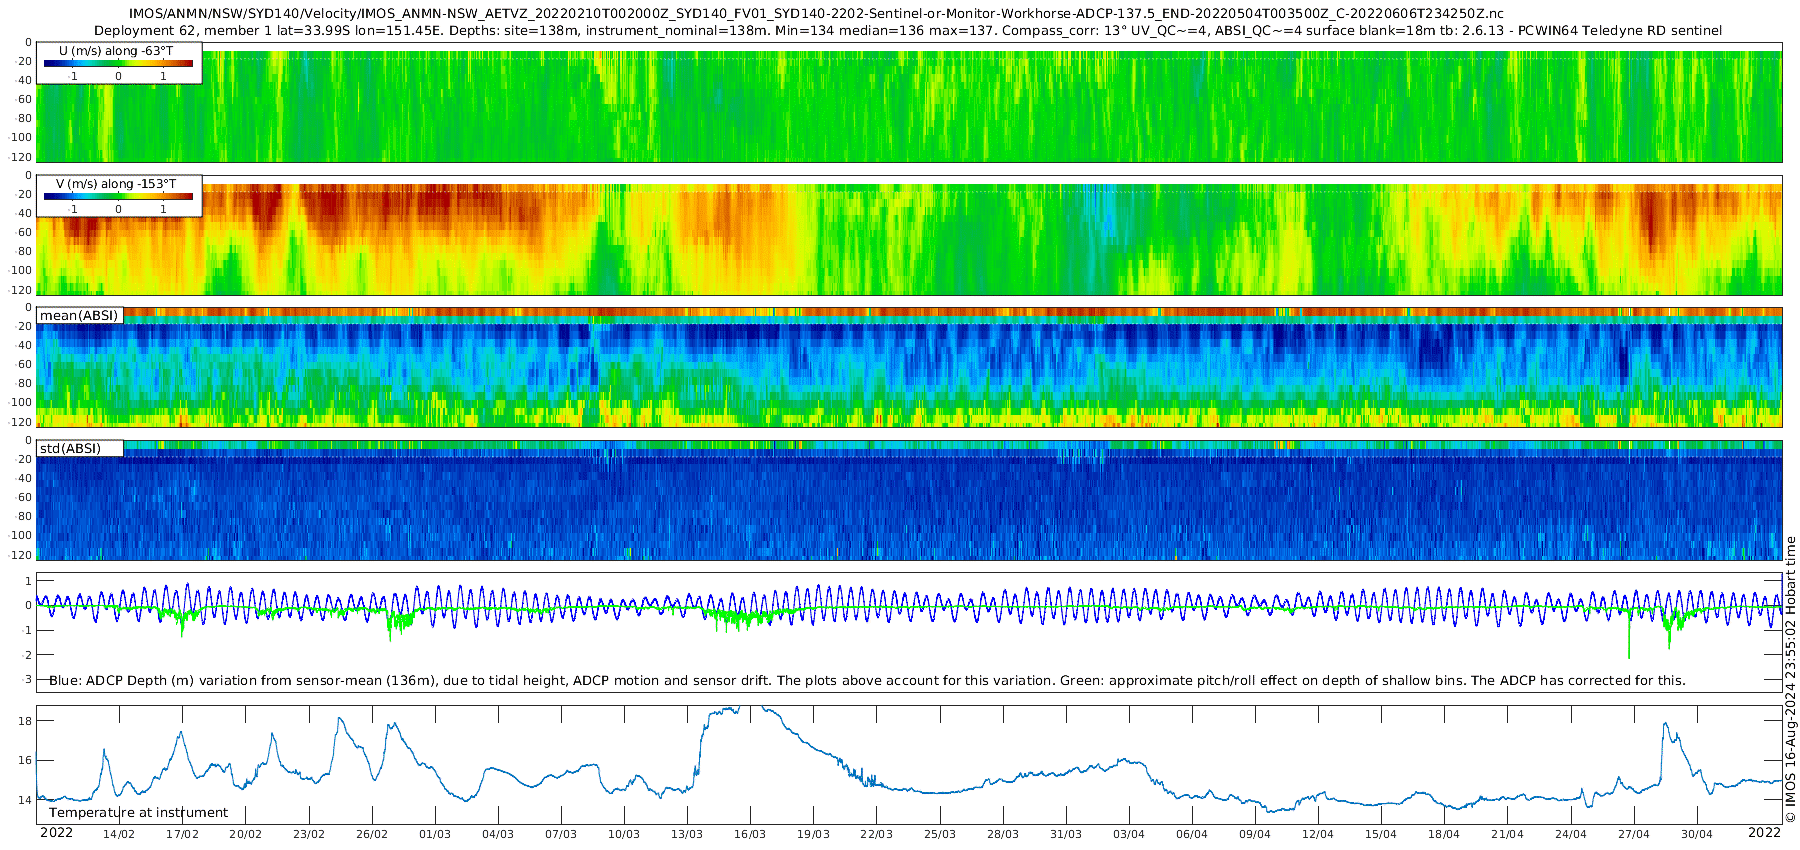Click the Deployment 62 metadata line
Screen dimensions: 1800x850
[908, 31]
